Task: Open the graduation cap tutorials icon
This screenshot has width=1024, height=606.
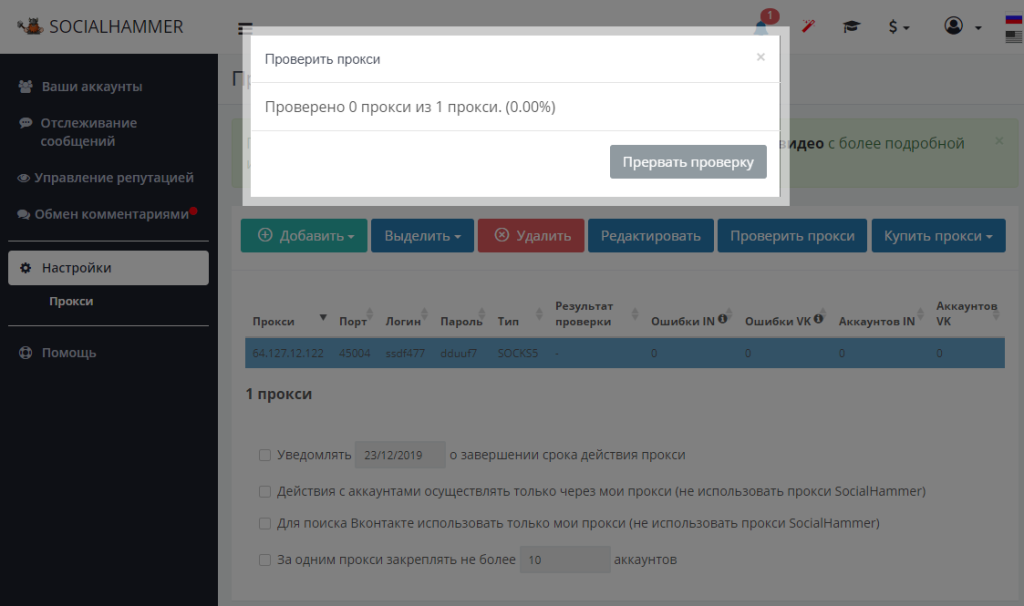Action: pyautogui.click(x=852, y=27)
